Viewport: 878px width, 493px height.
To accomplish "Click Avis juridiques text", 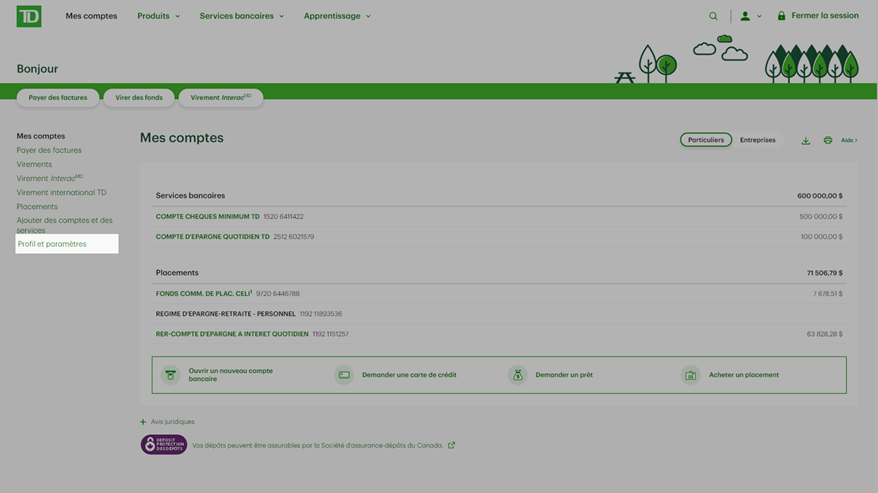I will [x=172, y=422].
